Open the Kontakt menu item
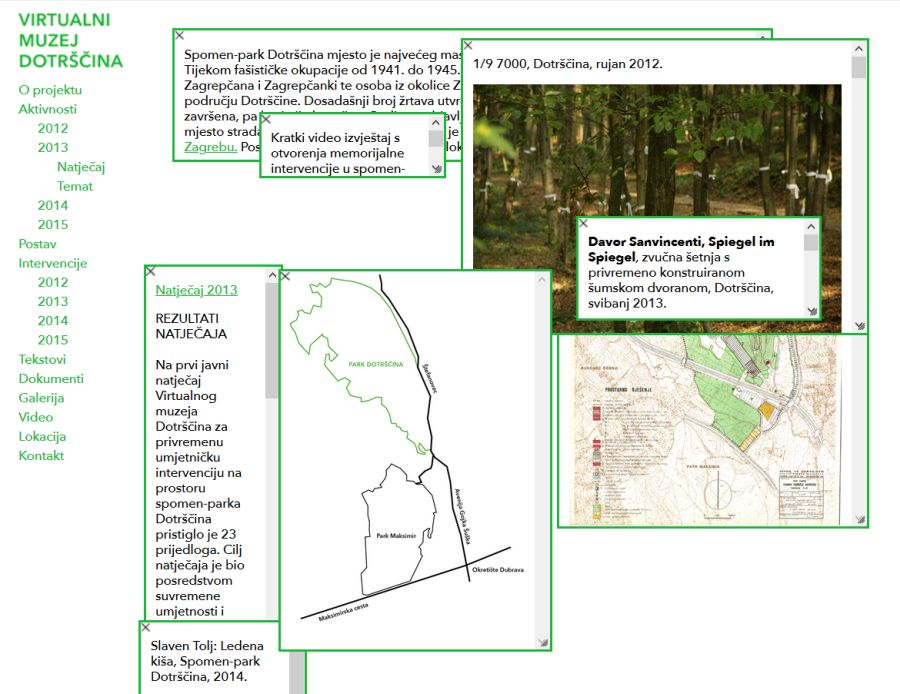Screen dimensions: 900x694 coord(41,456)
